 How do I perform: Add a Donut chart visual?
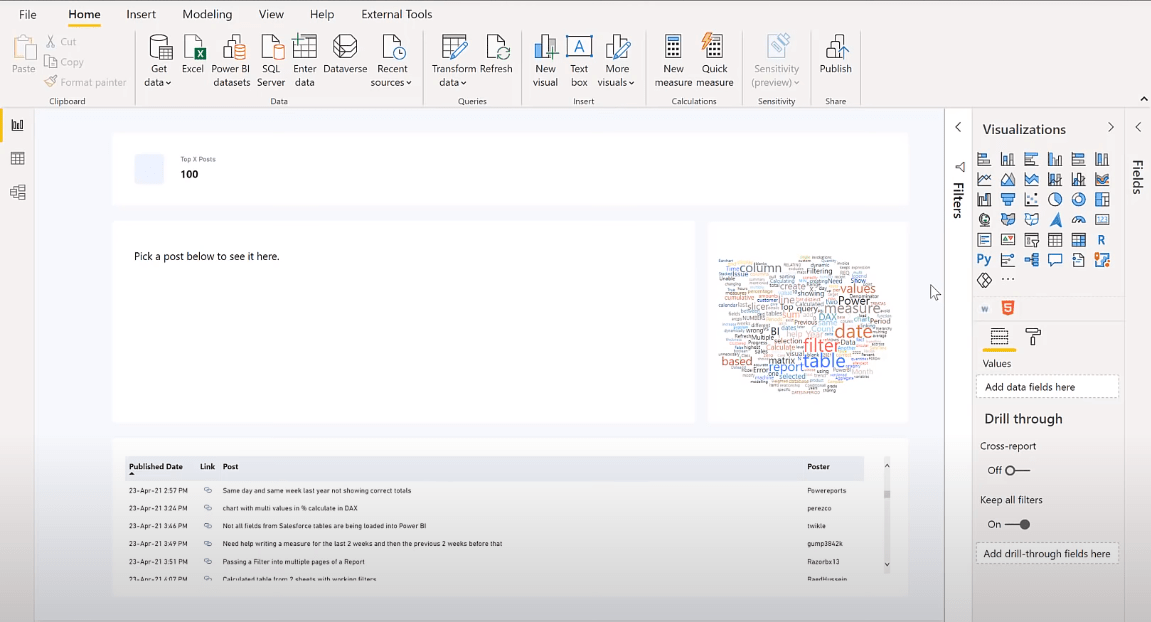[x=1078, y=199]
